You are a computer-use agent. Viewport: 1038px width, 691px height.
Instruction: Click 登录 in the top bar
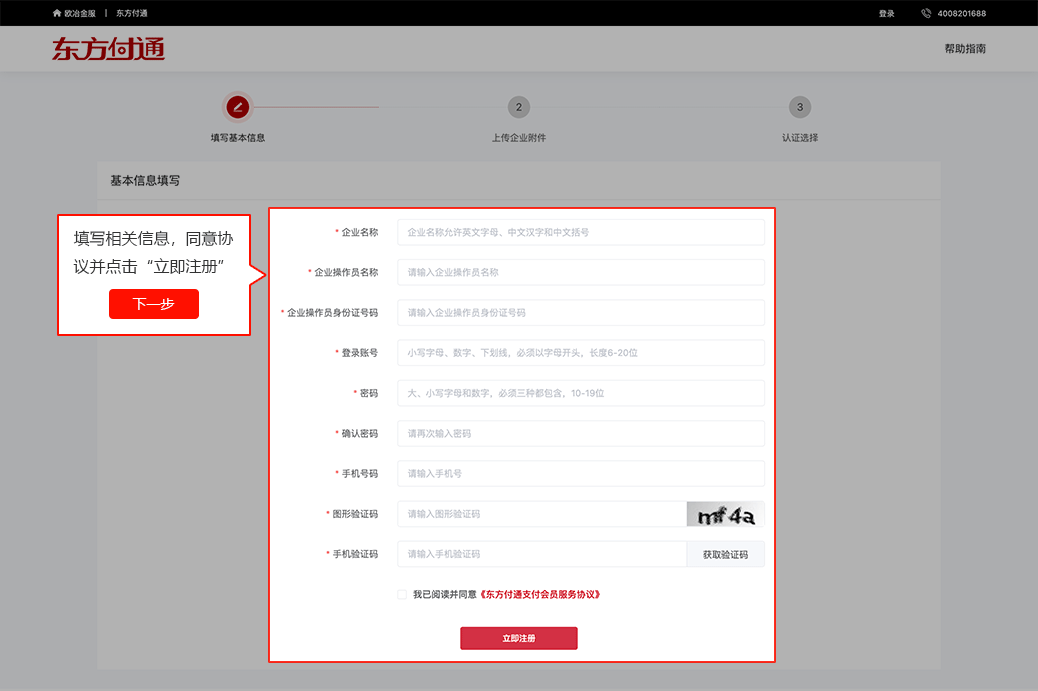(x=886, y=13)
